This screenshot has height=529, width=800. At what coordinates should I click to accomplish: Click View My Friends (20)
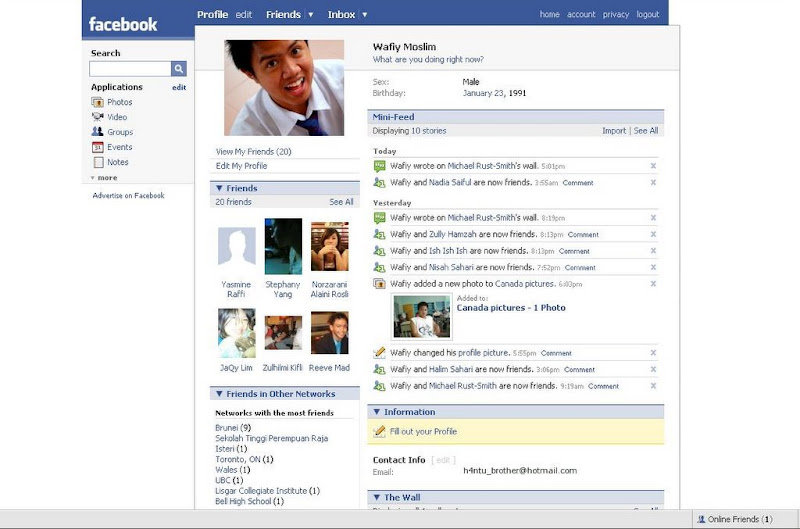(254, 152)
